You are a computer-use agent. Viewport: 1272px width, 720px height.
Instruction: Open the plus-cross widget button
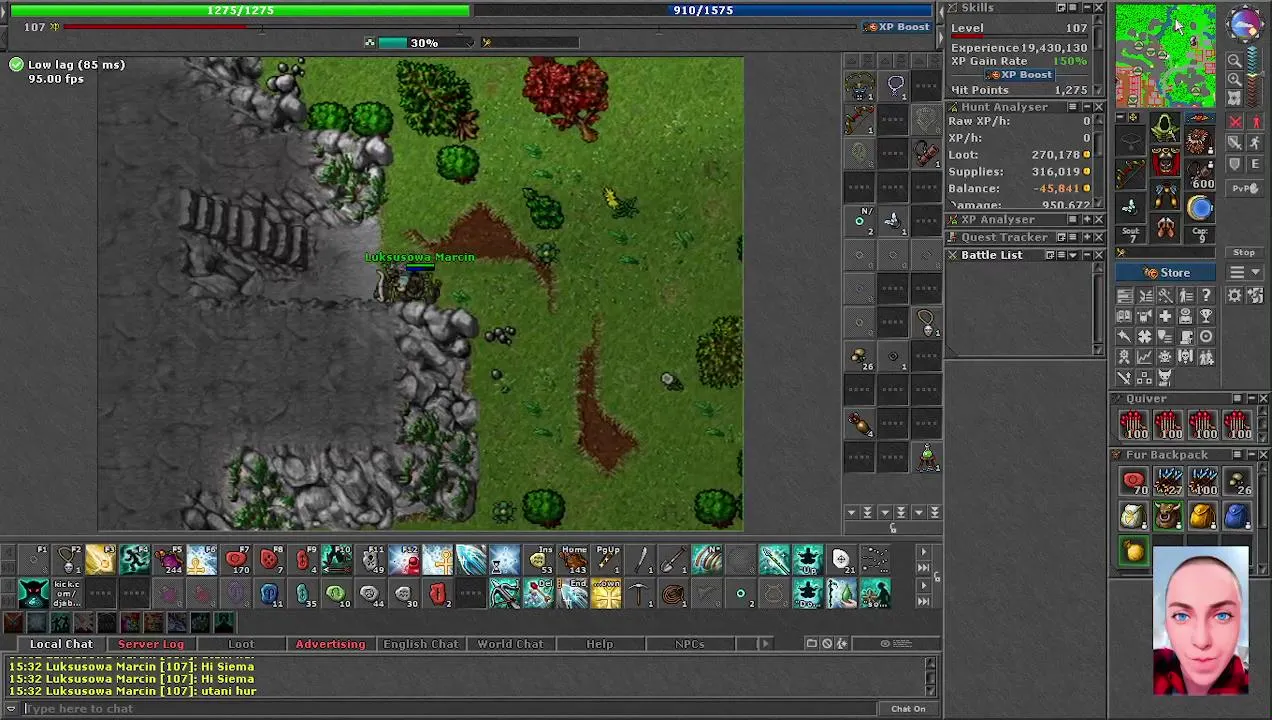pos(1165,316)
